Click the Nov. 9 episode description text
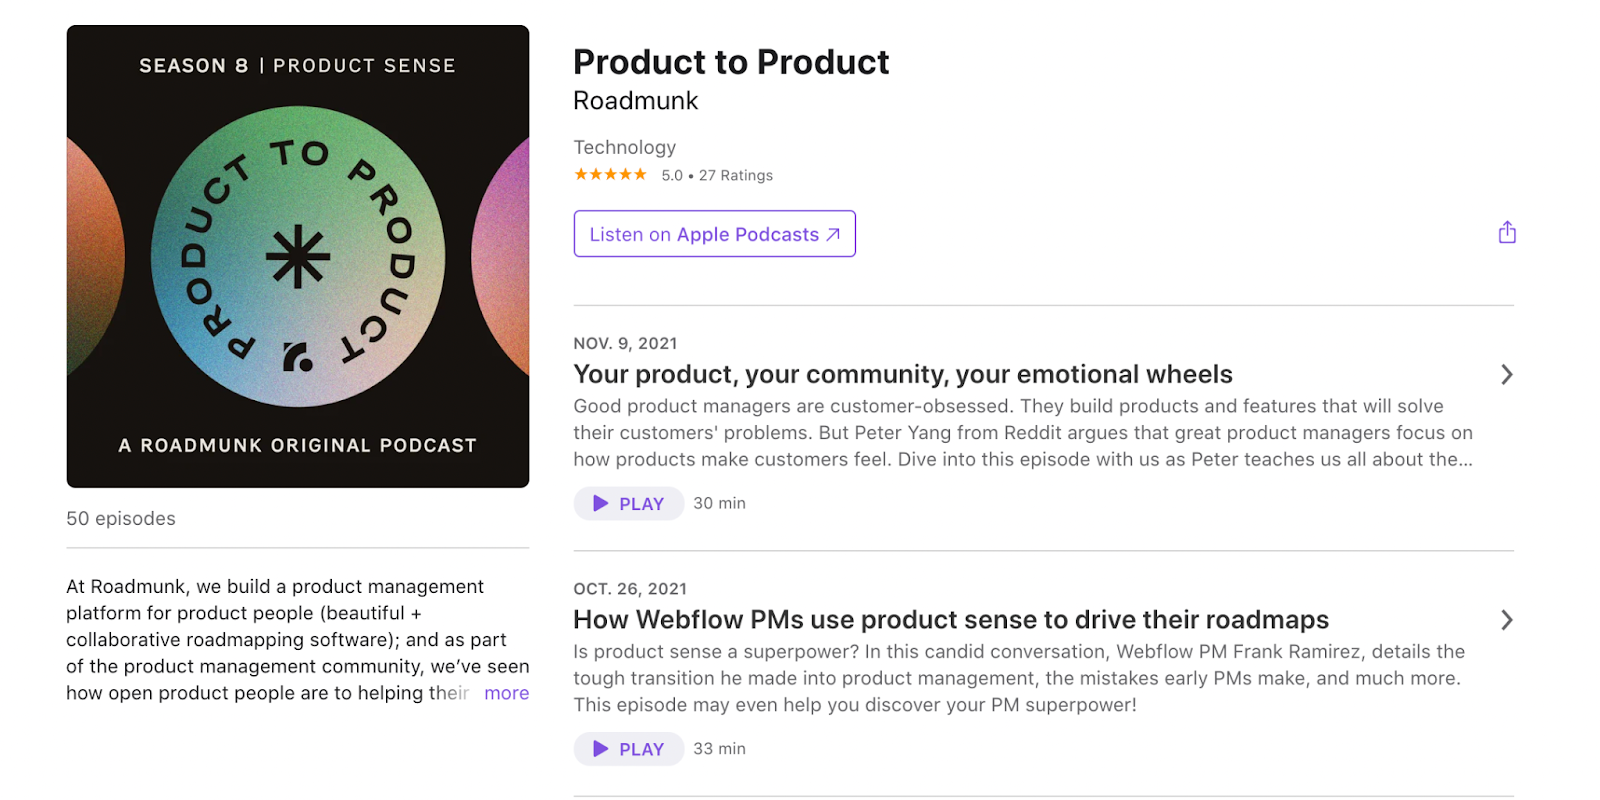This screenshot has height=800, width=1600. 1020,433
